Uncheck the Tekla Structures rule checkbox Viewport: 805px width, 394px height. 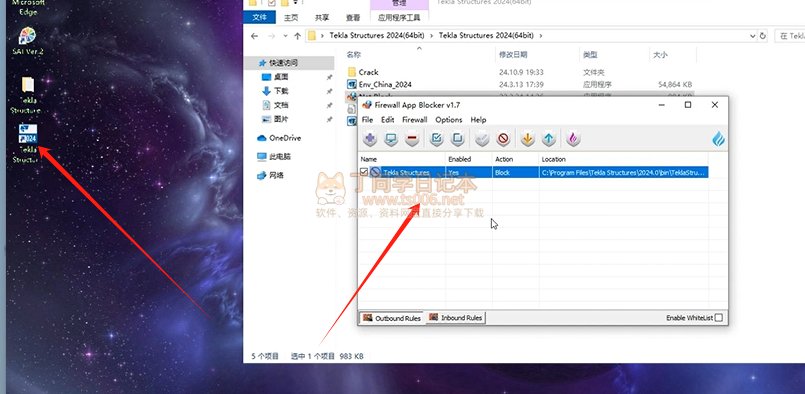(364, 172)
